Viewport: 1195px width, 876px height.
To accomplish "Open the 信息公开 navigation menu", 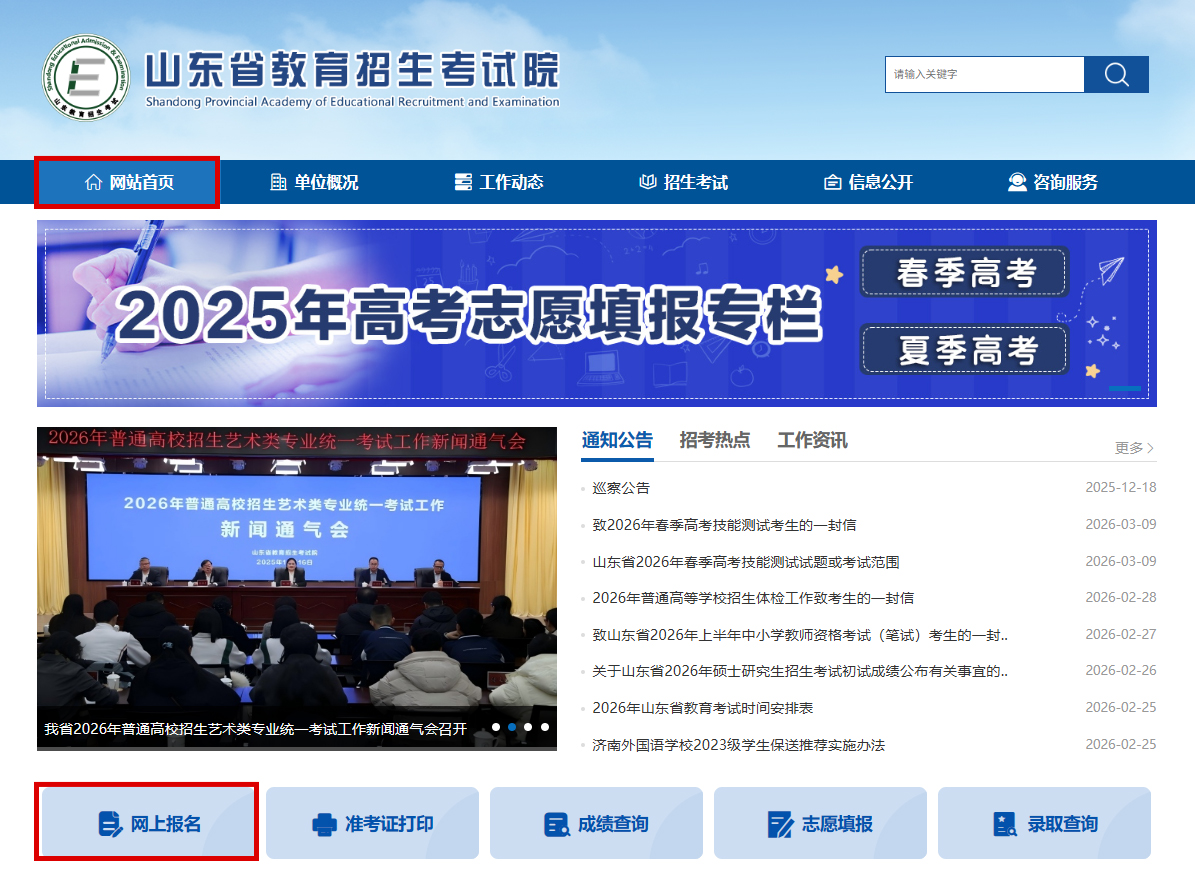I will pyautogui.click(x=868, y=182).
